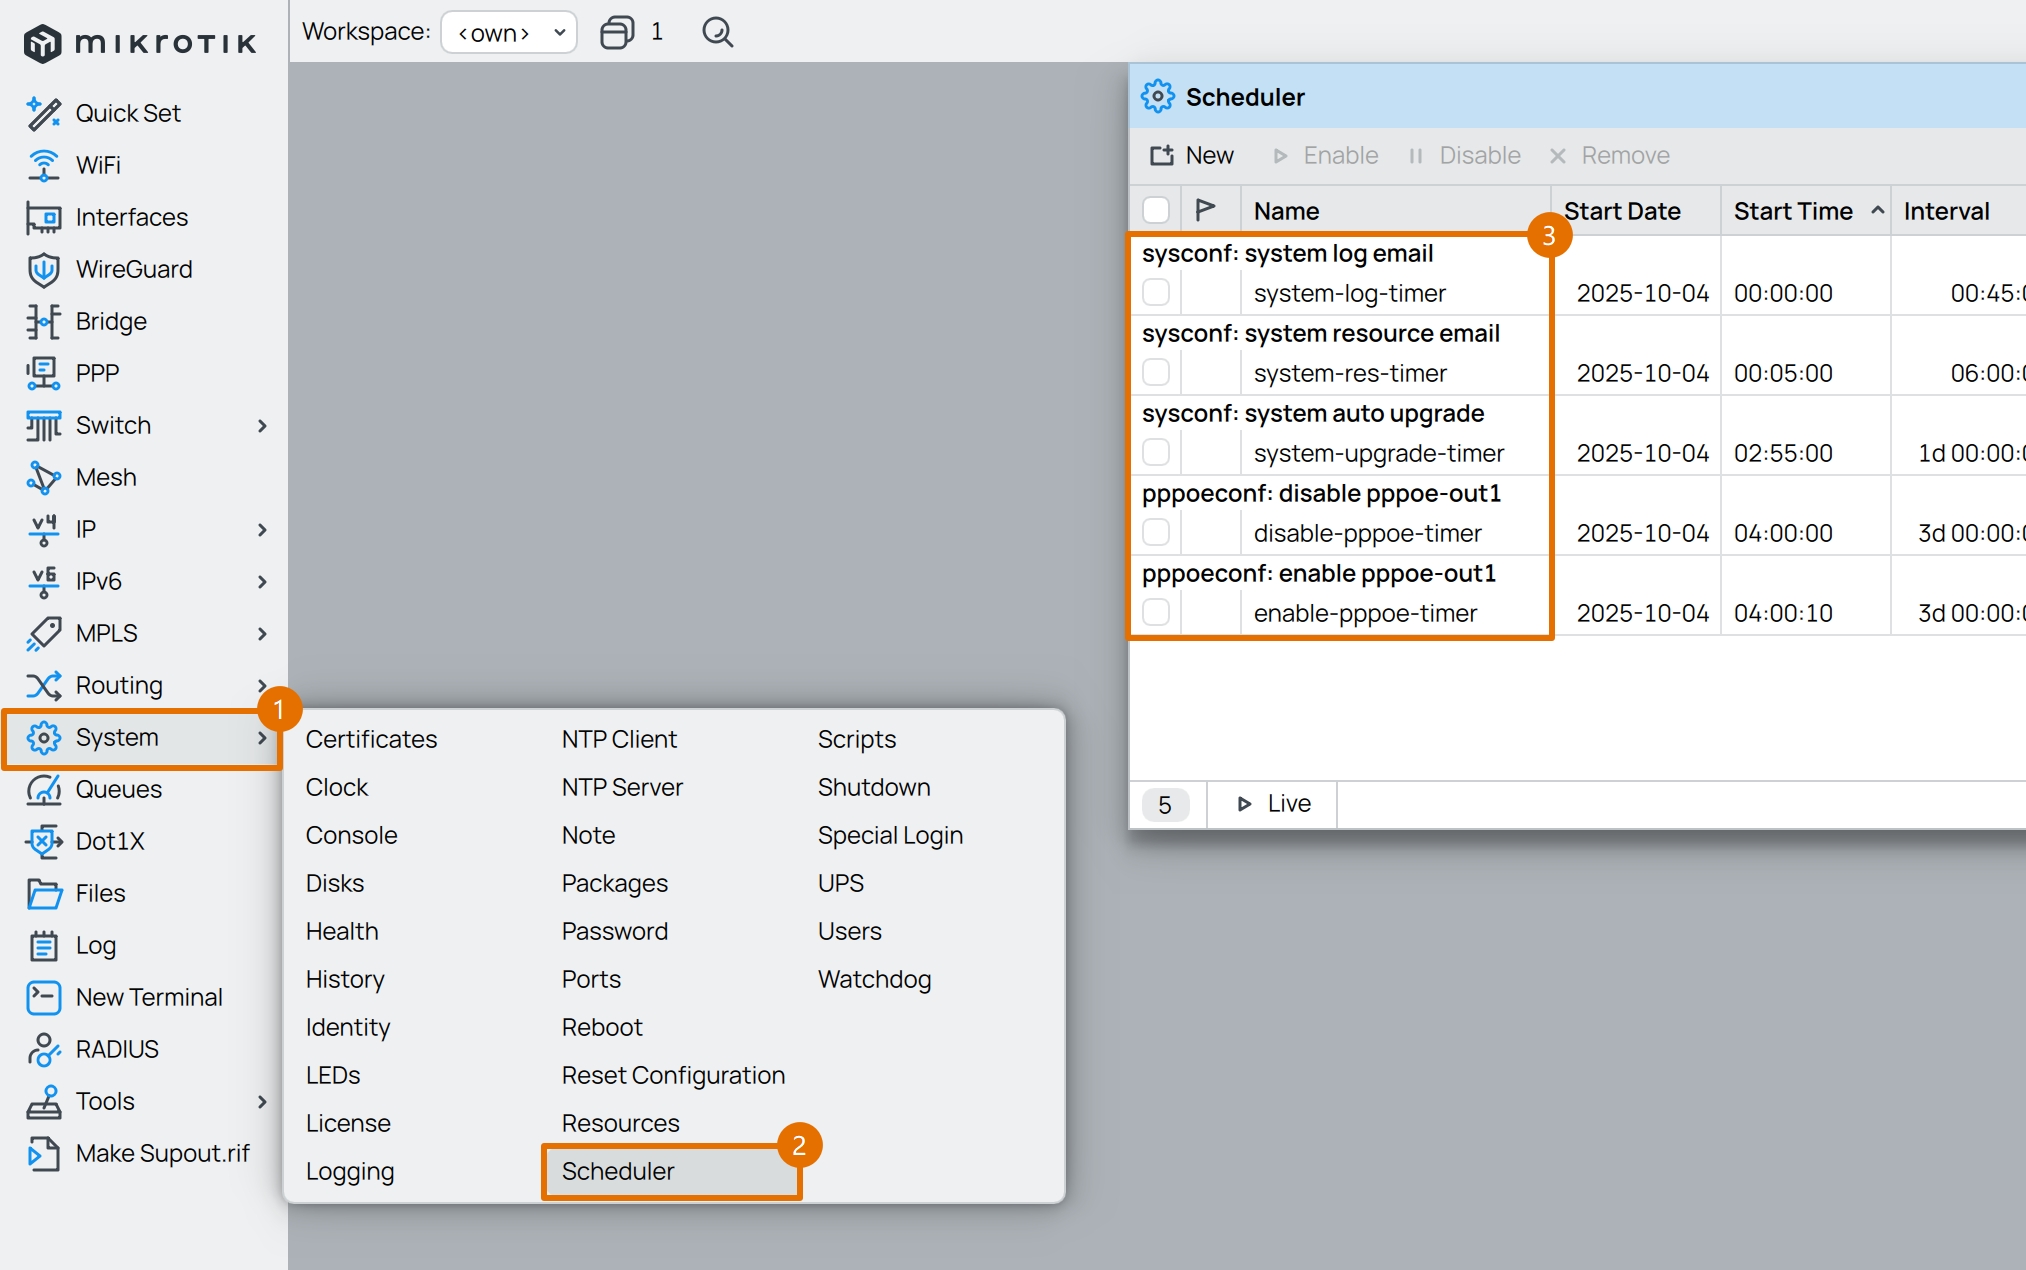Click Disable in the Scheduler toolbar
Viewport: 2026px width, 1270px height.
[1464, 155]
